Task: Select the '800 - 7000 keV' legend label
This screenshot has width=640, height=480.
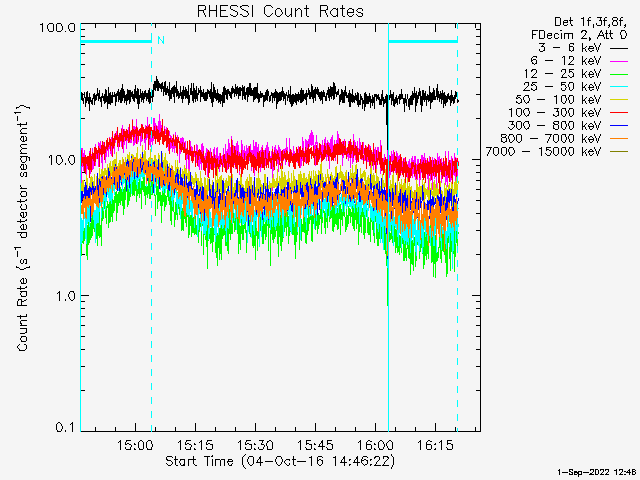Action: [551, 139]
